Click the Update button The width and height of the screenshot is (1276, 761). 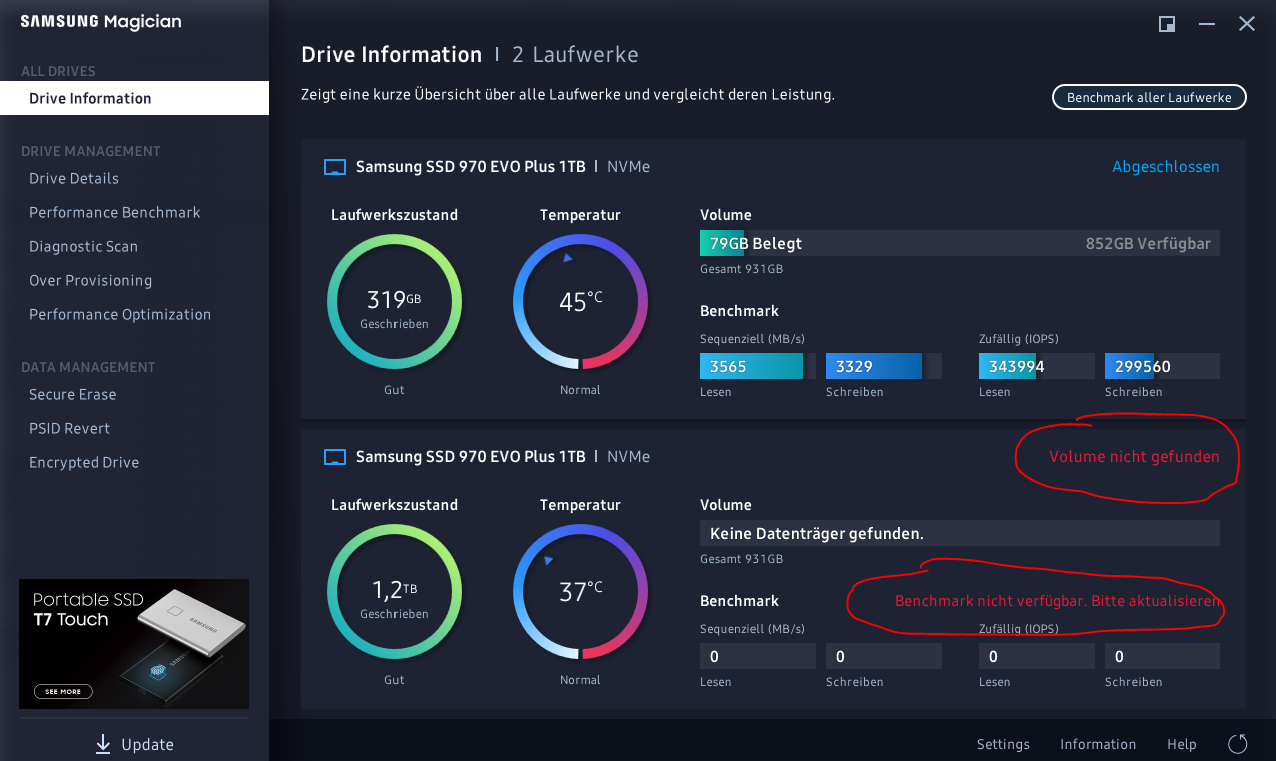(x=134, y=744)
